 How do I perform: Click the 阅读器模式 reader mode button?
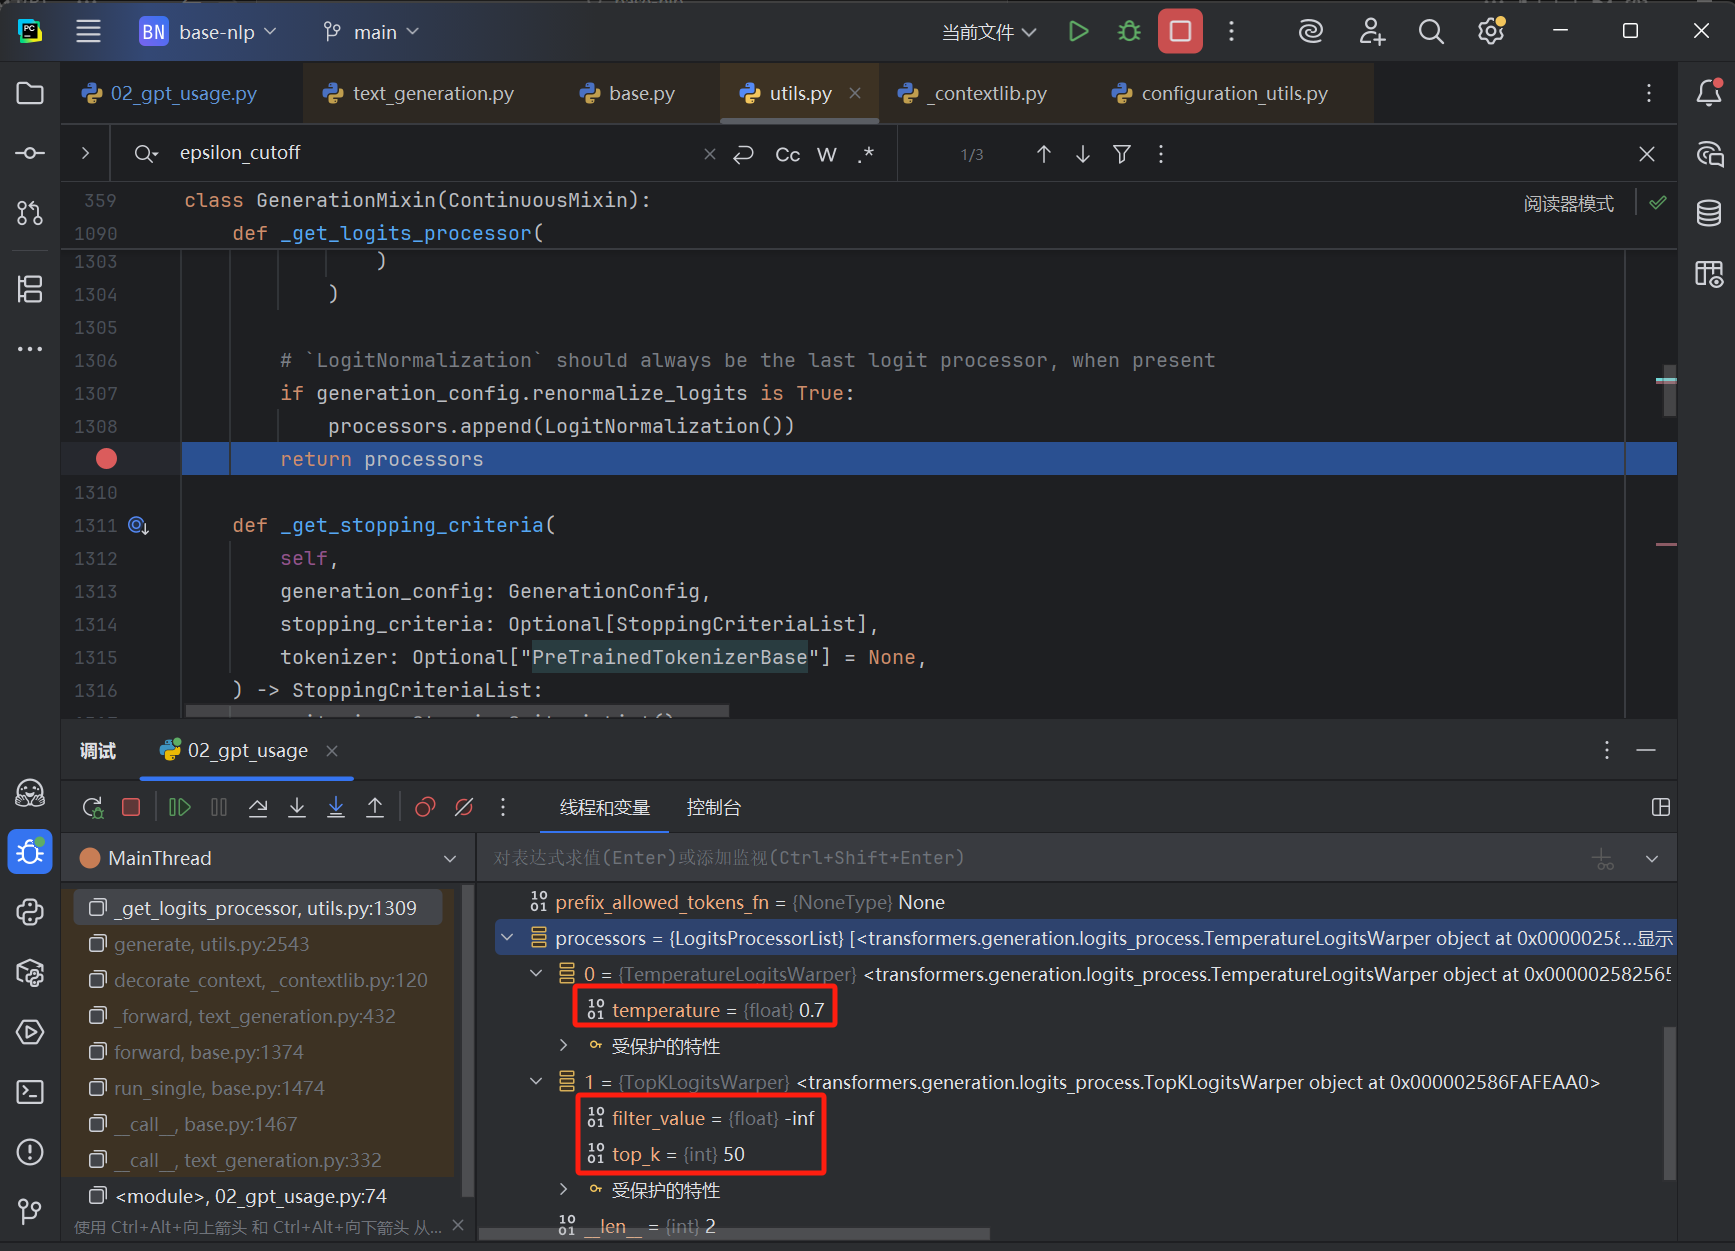(1568, 204)
